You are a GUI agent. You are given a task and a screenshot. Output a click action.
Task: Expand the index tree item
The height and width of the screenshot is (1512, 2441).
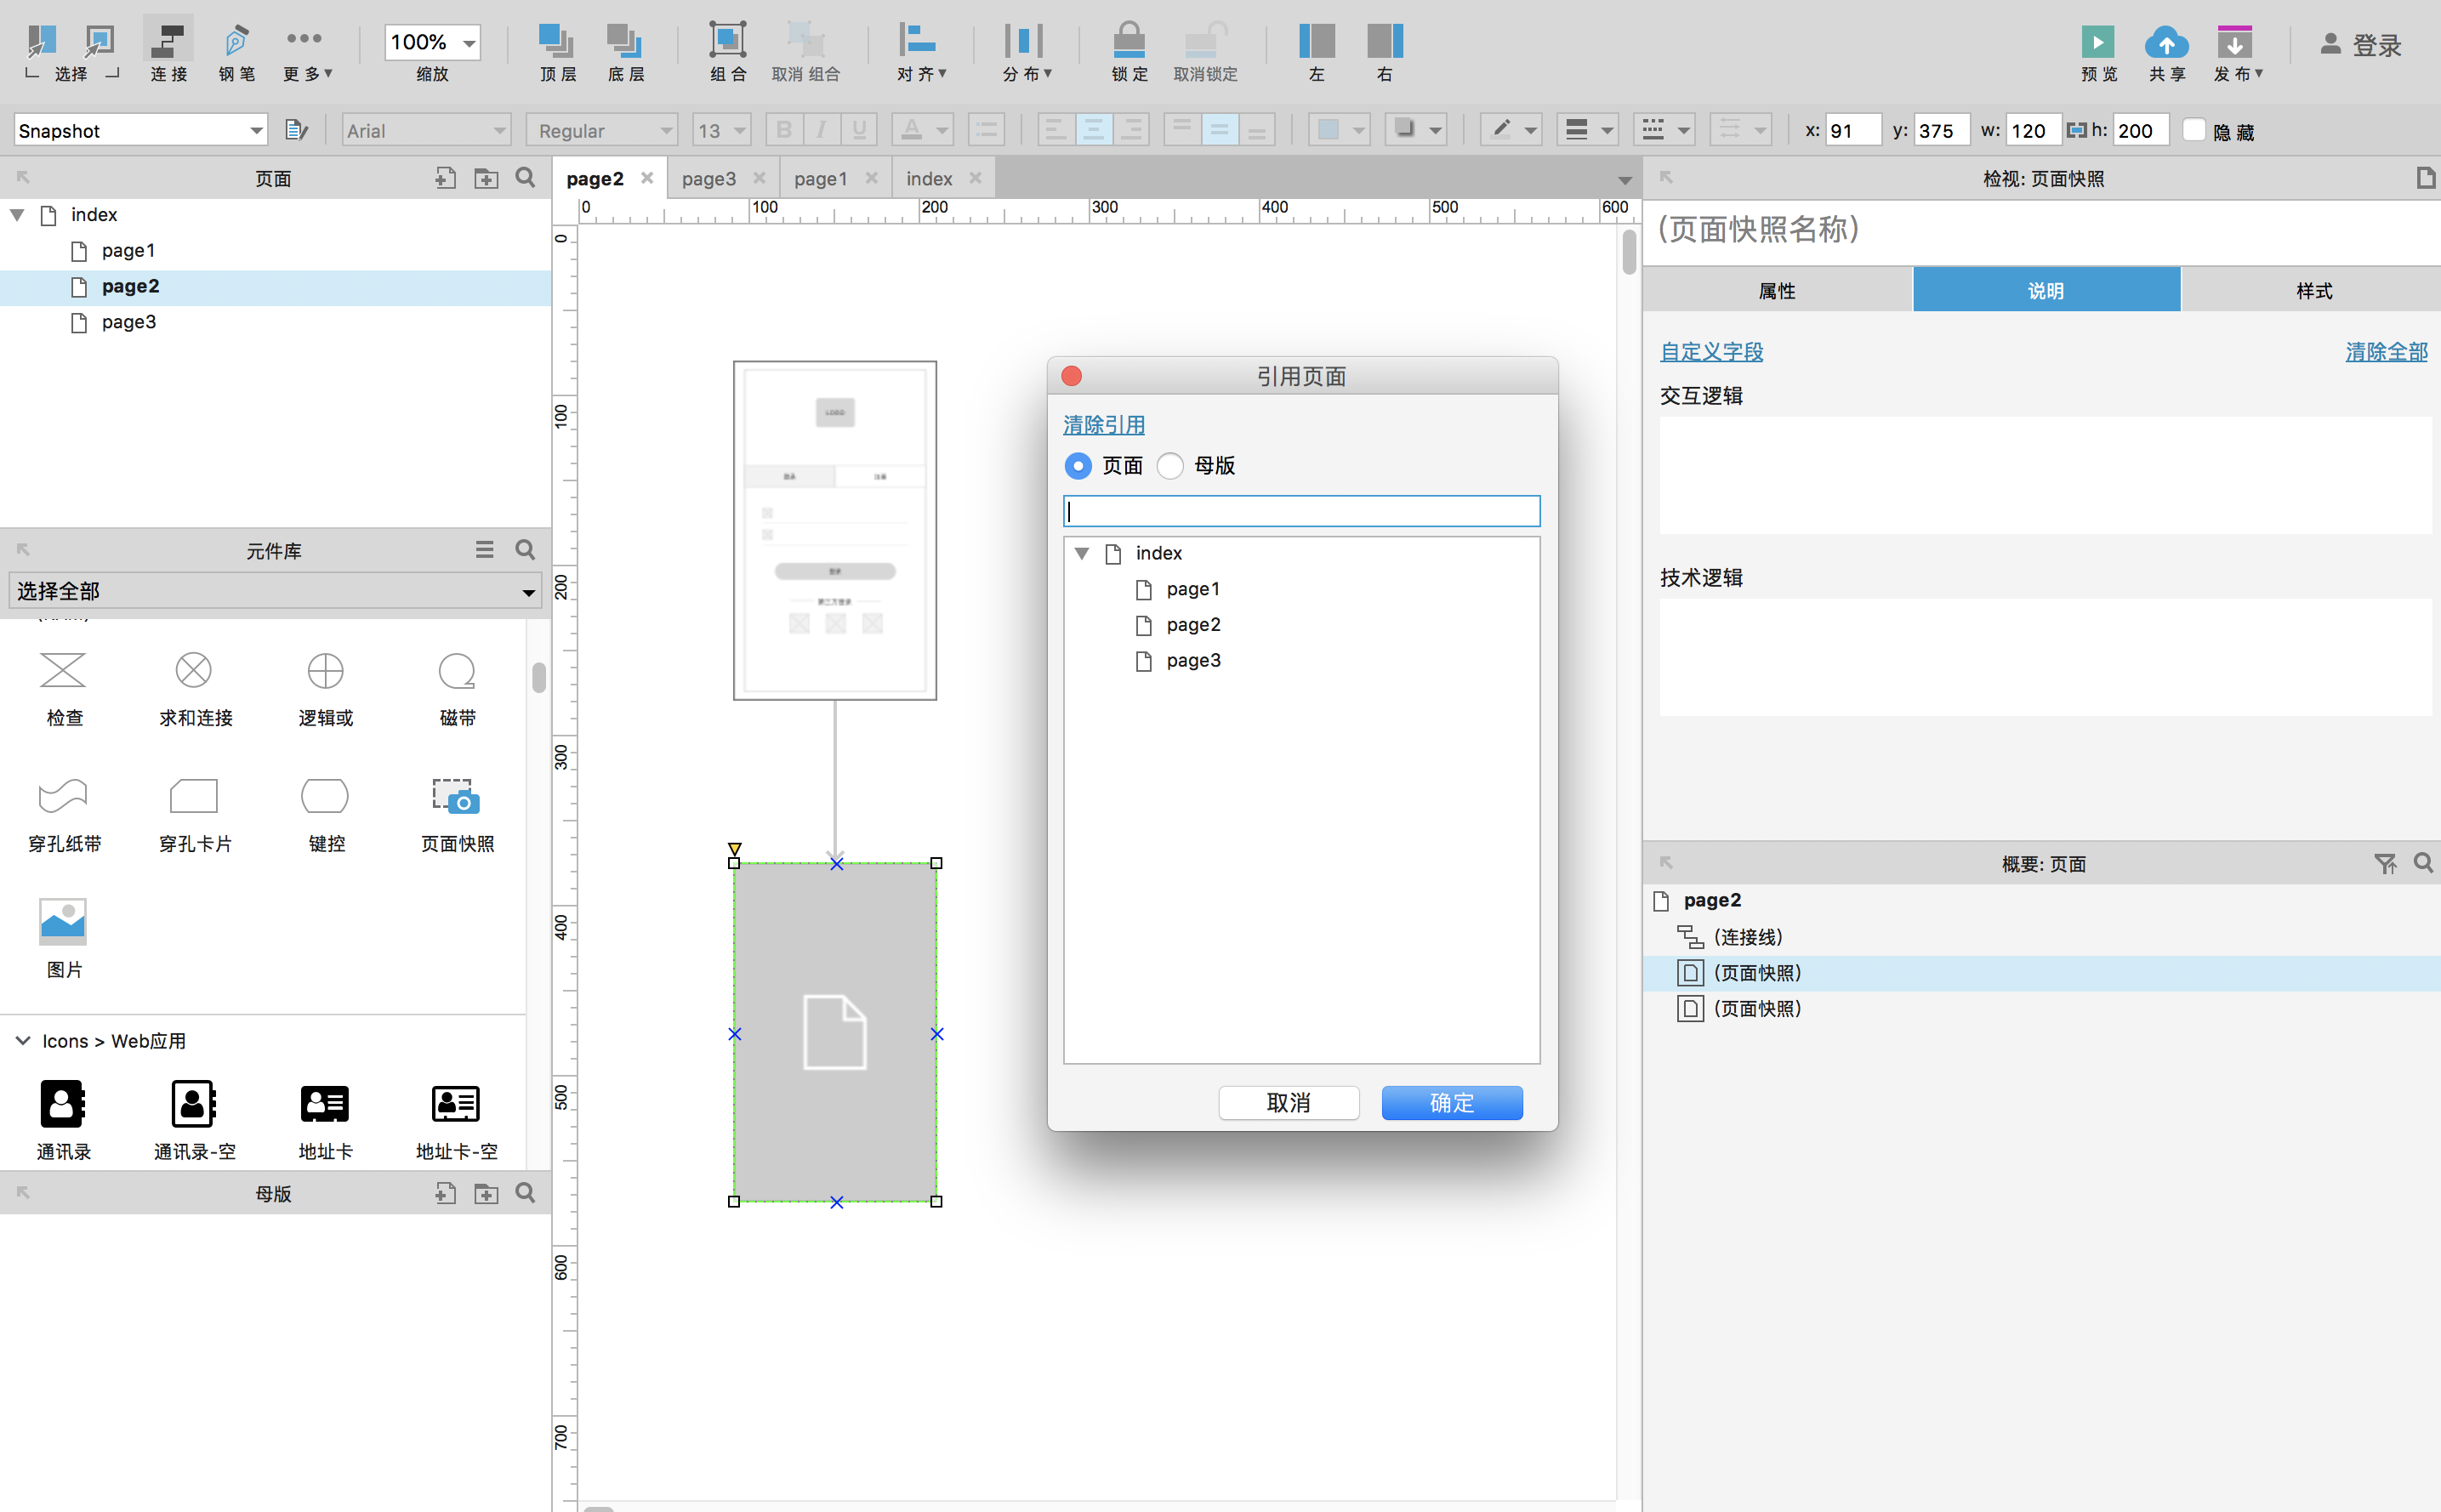point(1084,551)
